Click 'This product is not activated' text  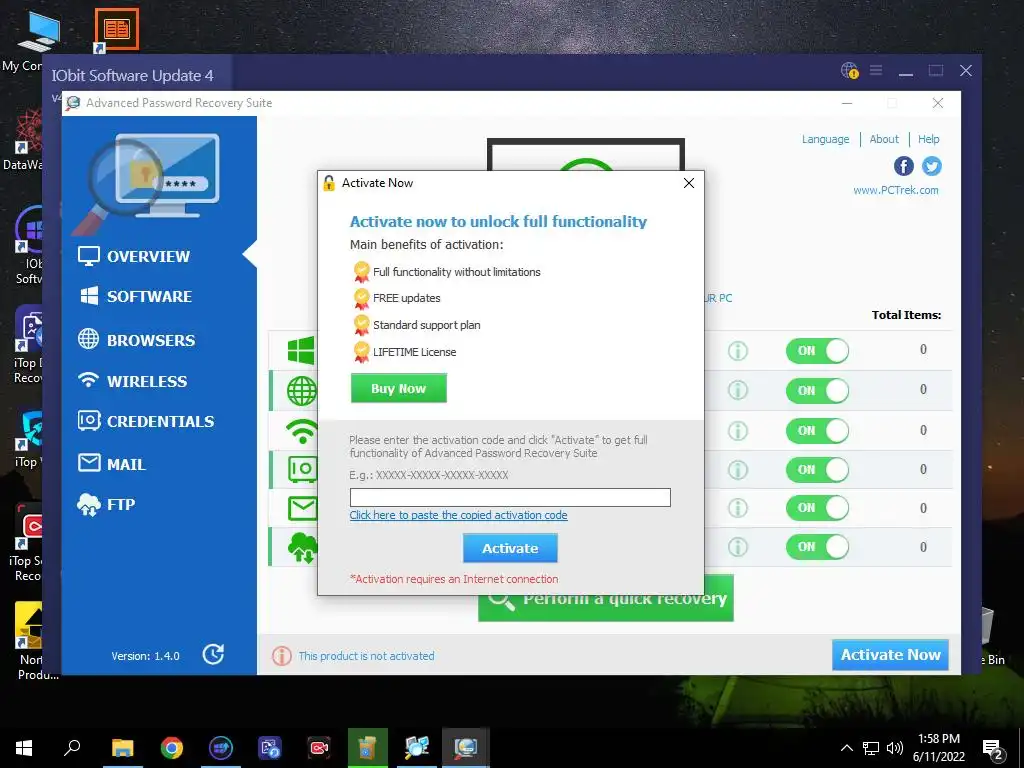tap(366, 656)
